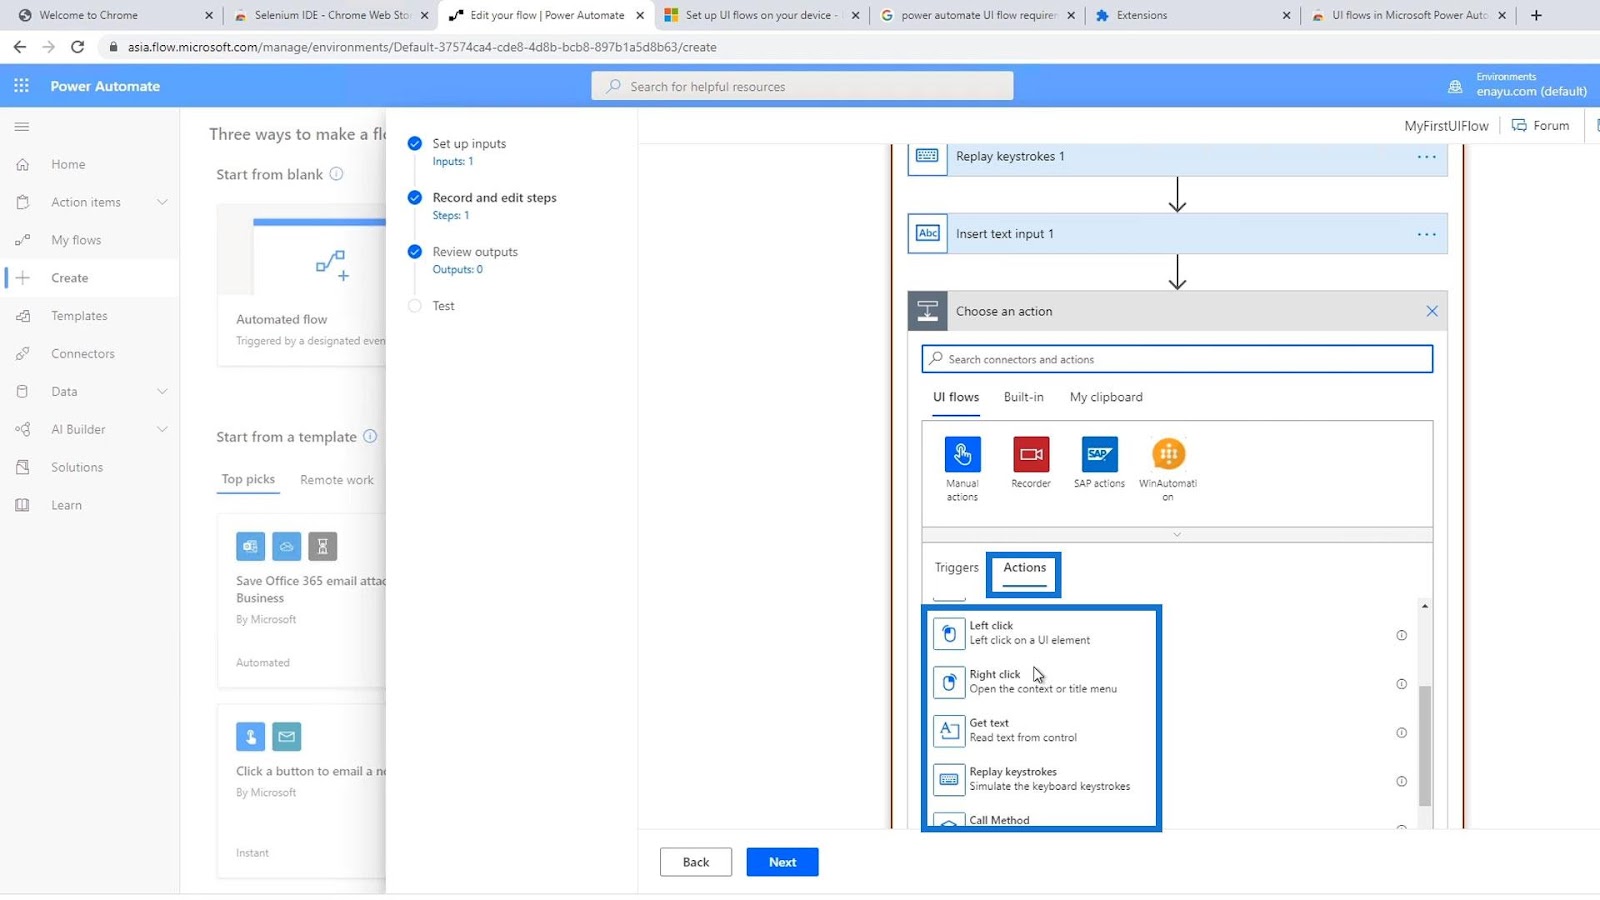Select the SAP actions connector icon

point(1099,454)
